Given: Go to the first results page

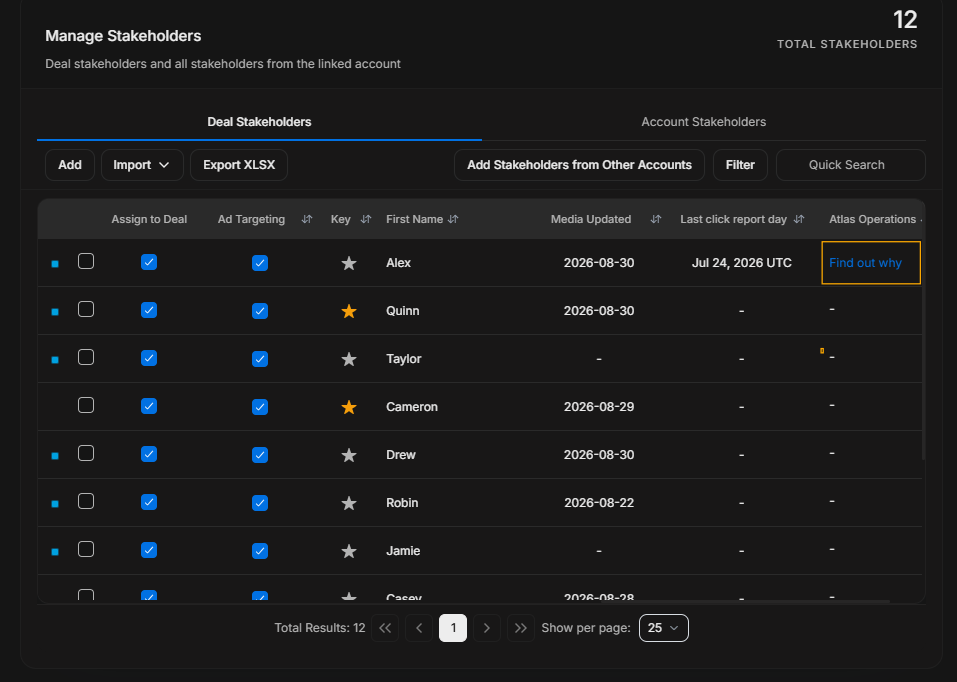Looking at the screenshot, I should coord(385,628).
